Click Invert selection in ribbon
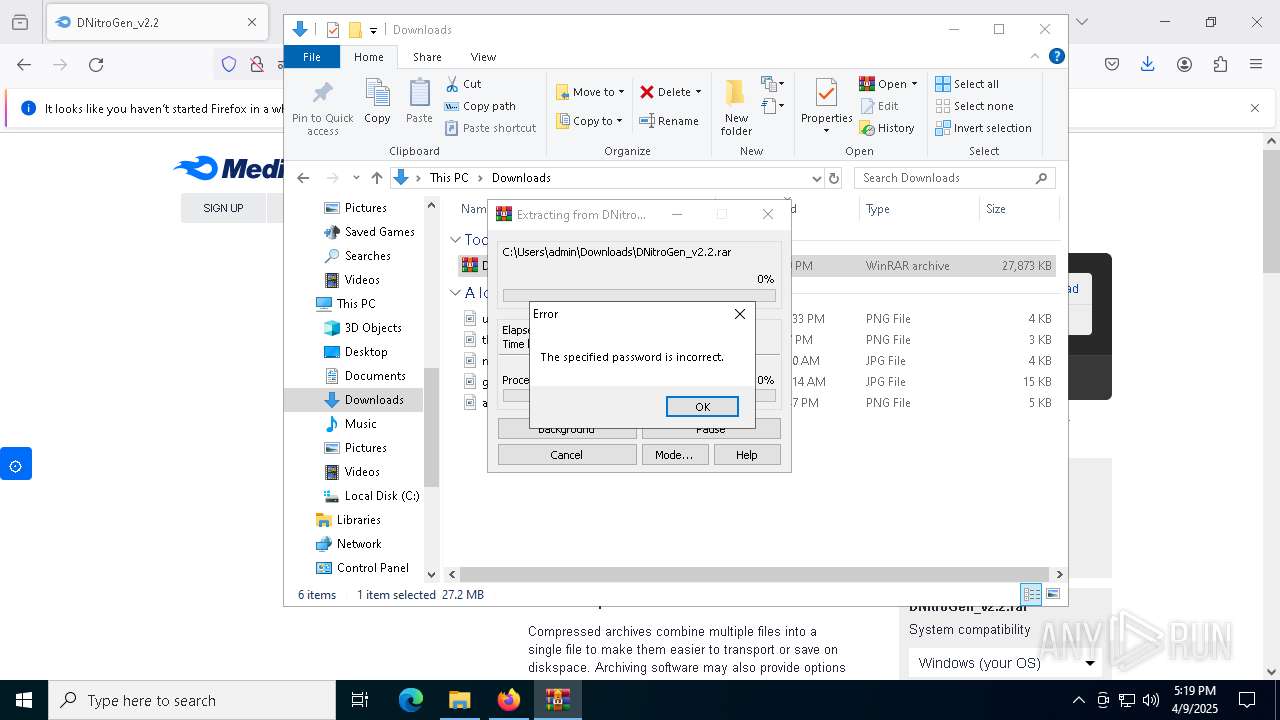1280x720 pixels. [x=983, y=128]
